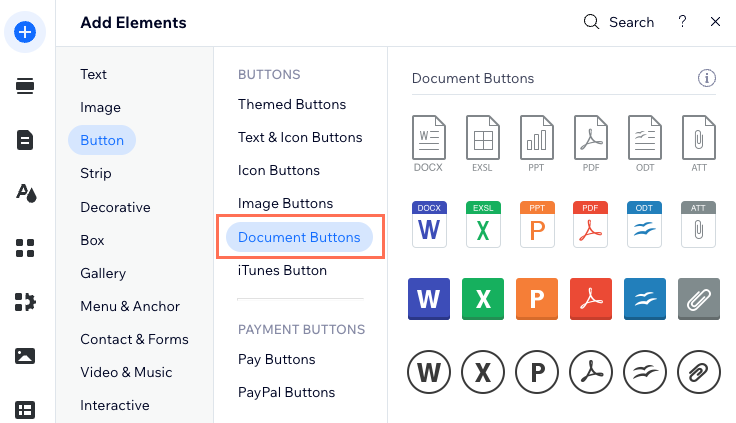Add outline DOCX document button
This screenshot has height=423, width=736.
click(429, 144)
